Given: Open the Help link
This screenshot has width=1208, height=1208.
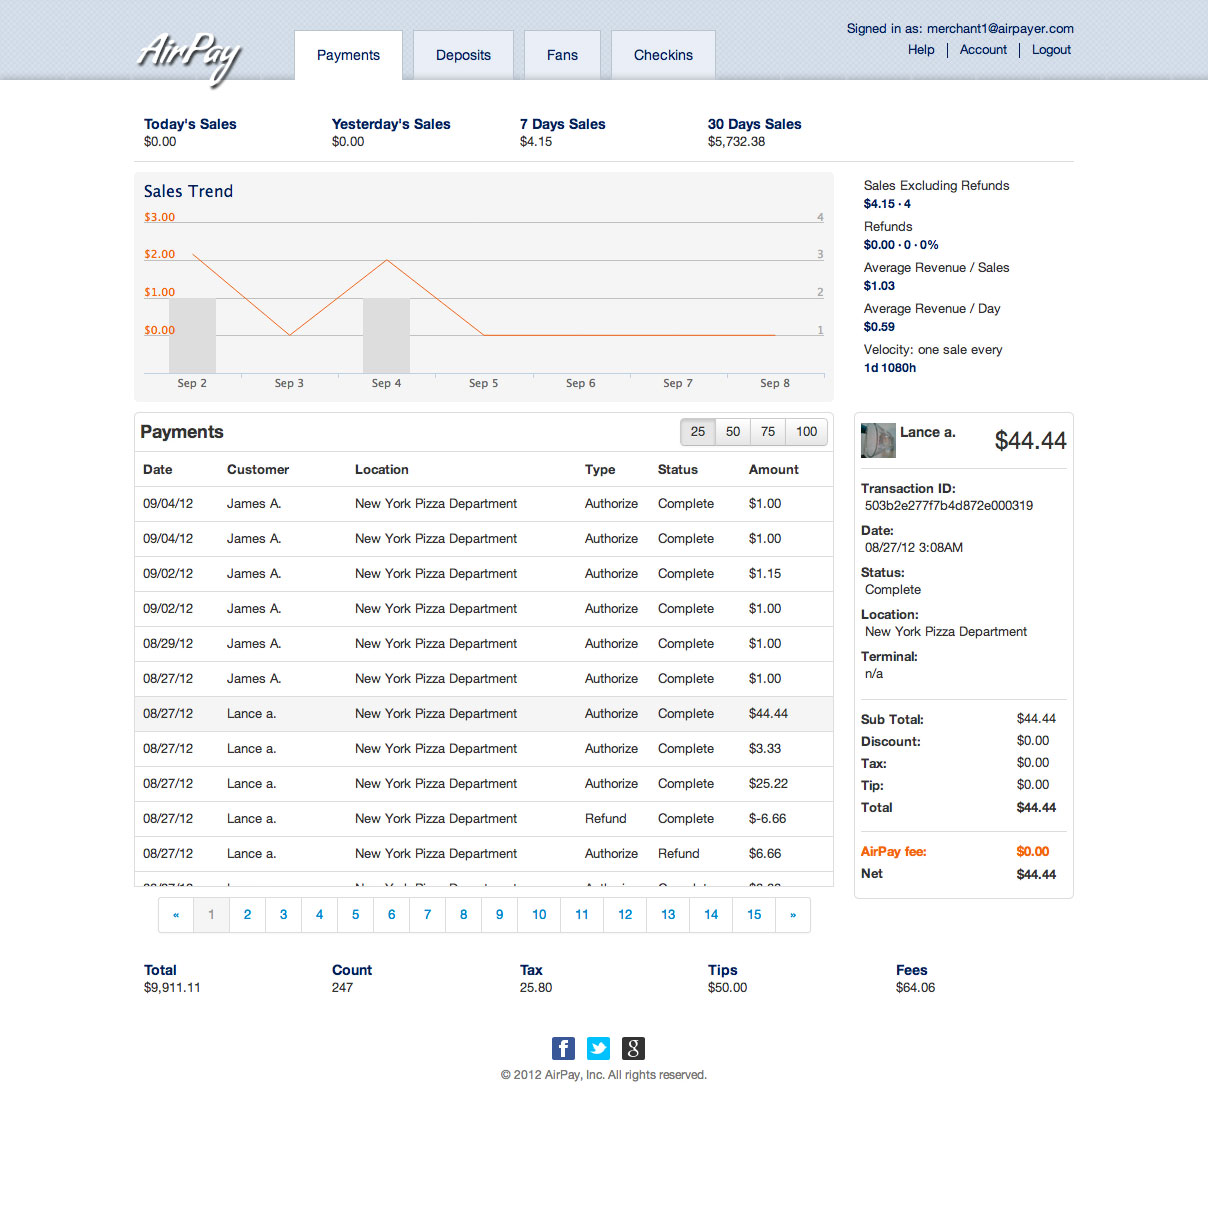Looking at the screenshot, I should coord(921,50).
